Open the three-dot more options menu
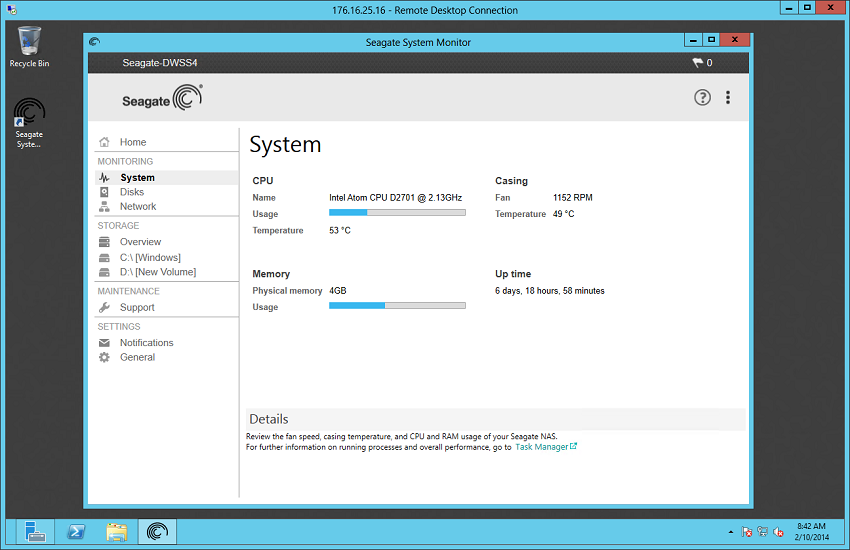This screenshot has width=850, height=550. point(727,98)
